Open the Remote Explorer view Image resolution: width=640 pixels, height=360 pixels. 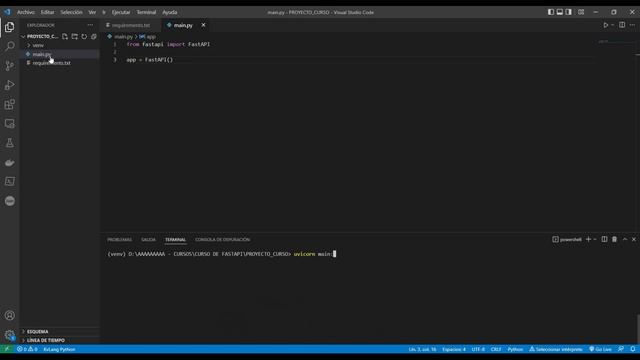coord(9,124)
